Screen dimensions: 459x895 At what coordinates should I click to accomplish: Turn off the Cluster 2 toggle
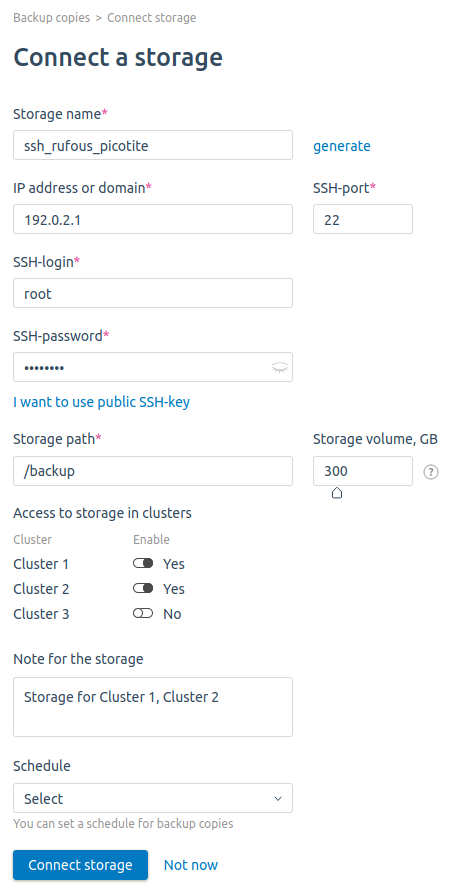click(143, 588)
